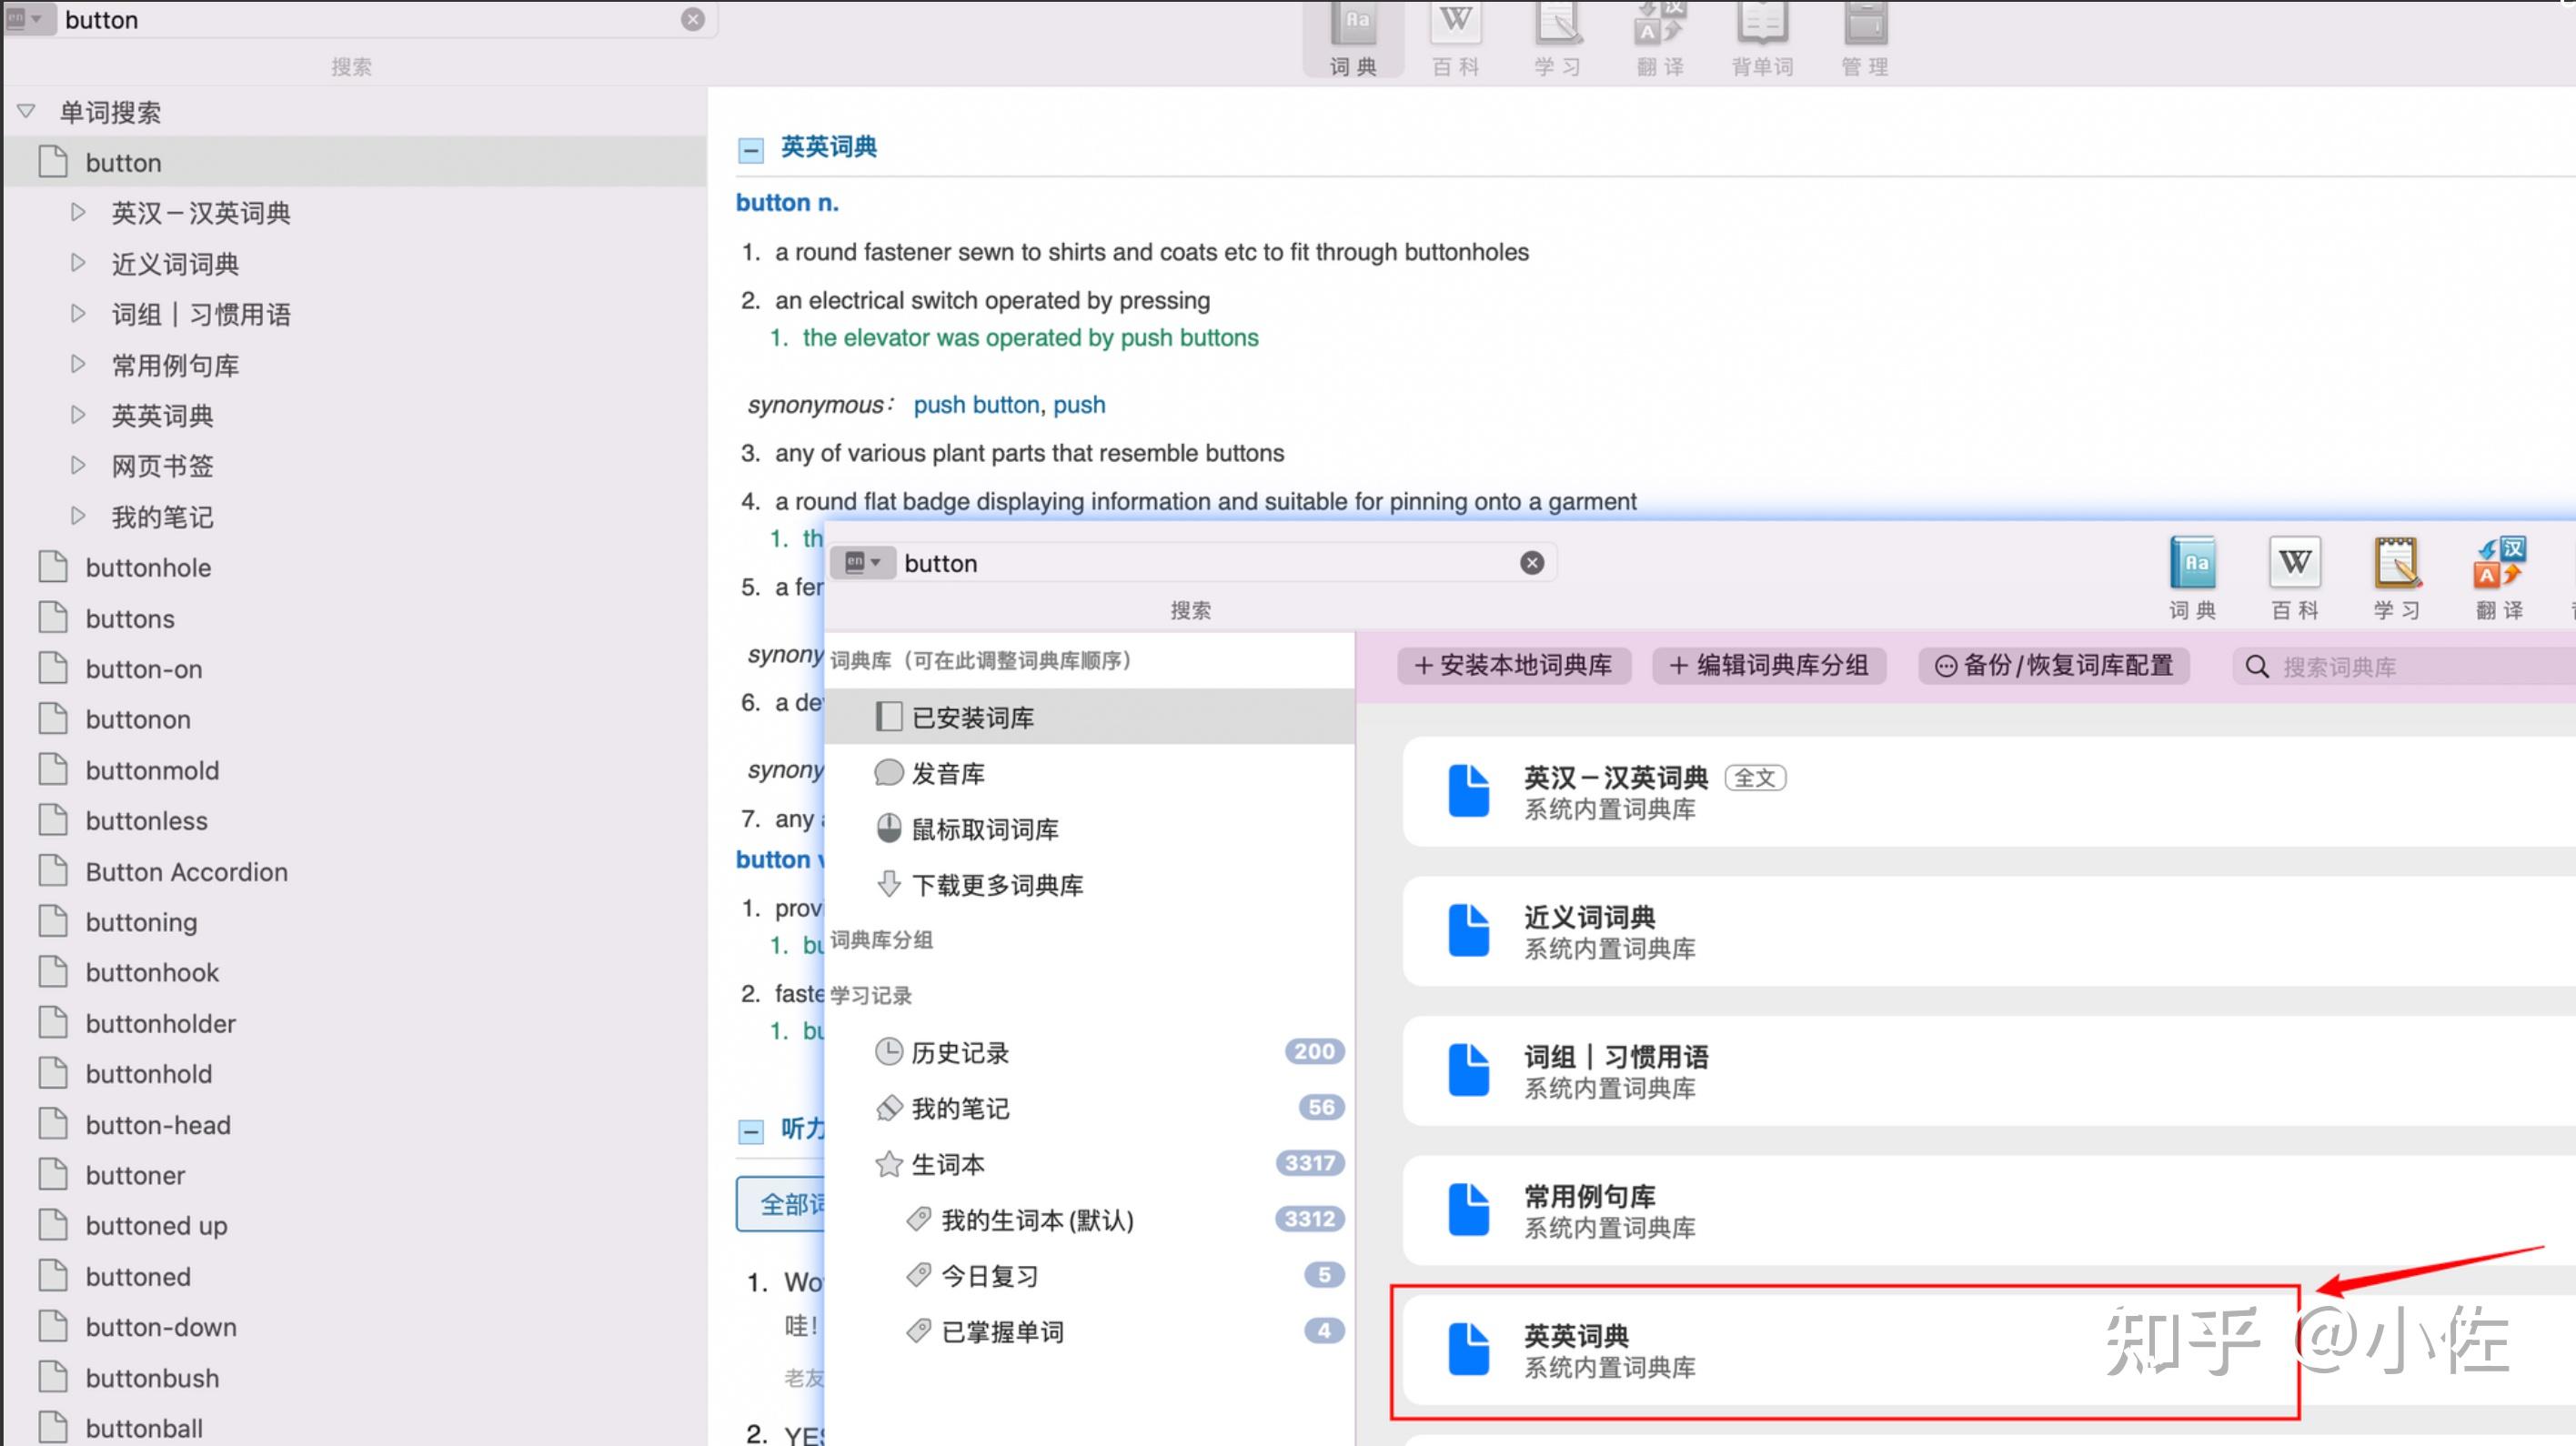Screen dimensions: 2576x1446
Task: Click document icon on 近义词词典 card
Action: (x=1468, y=930)
